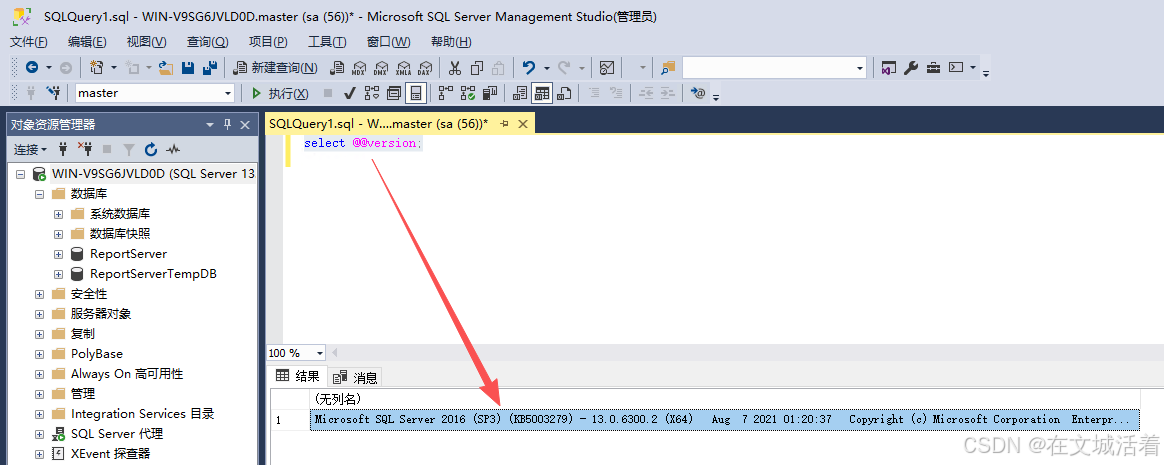Image resolution: width=1164 pixels, height=465 pixels.
Task: Click the new project icon
Action: 97,68
